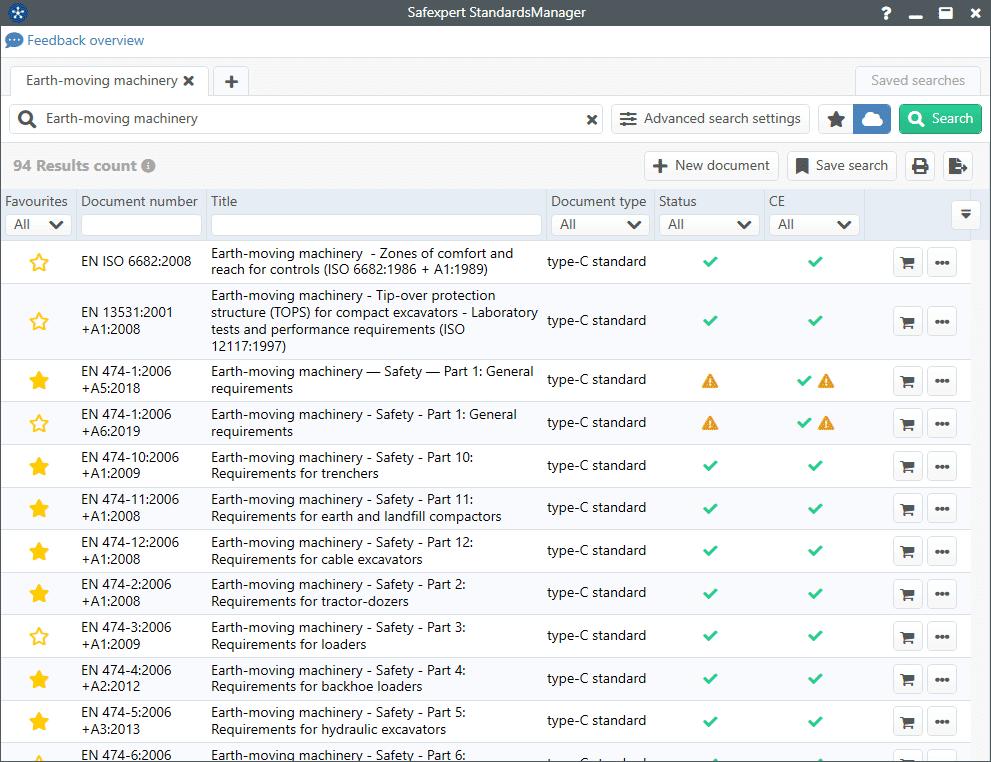The image size is (991, 762).
Task: Open the Document type filter dropdown
Action: click(600, 225)
